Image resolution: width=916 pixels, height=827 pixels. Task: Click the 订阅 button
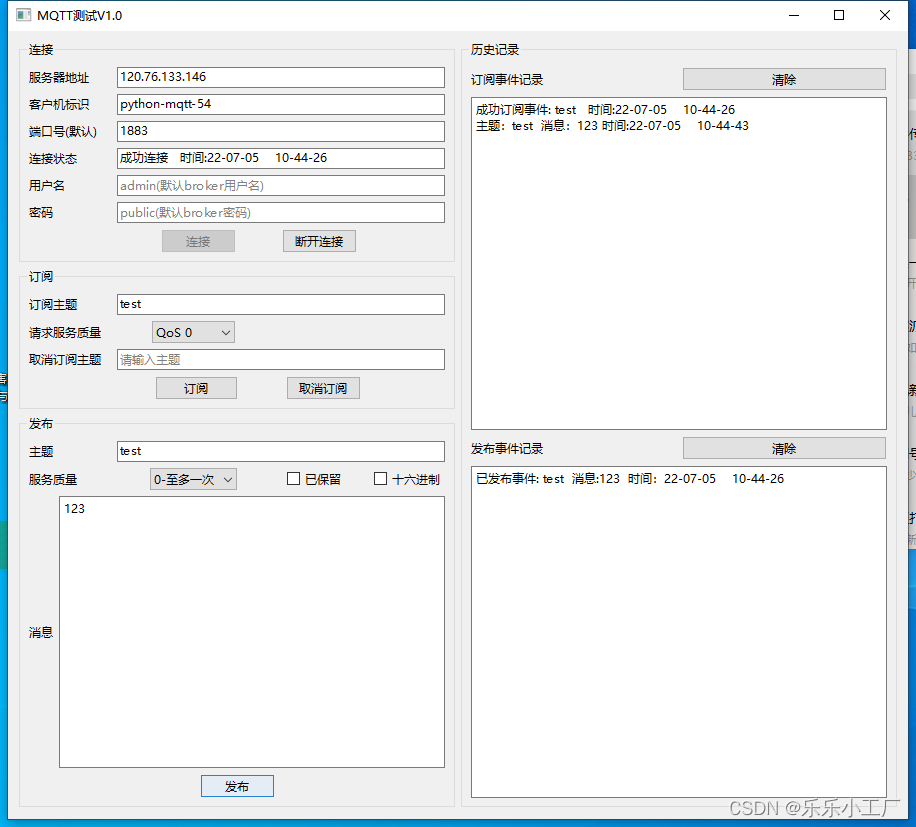pos(196,388)
